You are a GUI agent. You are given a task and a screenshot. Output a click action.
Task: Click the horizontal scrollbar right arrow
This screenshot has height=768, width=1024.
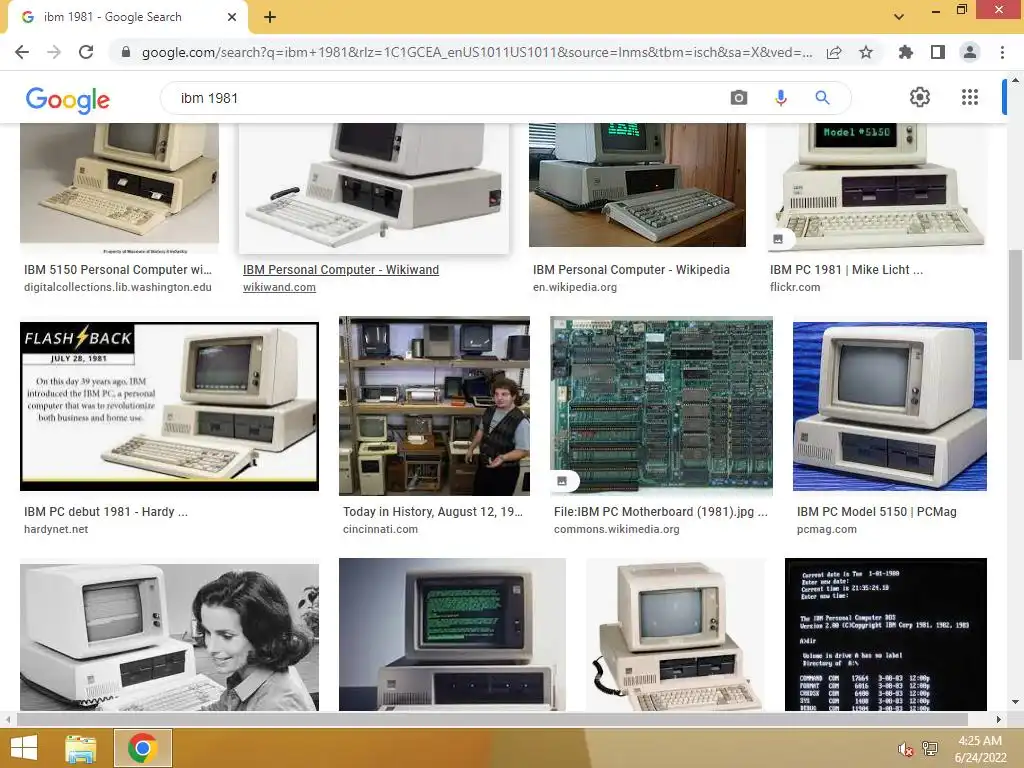[999, 720]
